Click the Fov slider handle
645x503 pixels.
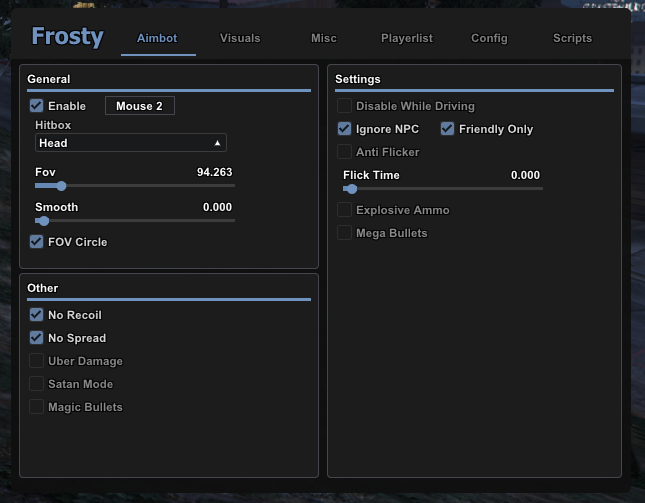coord(61,186)
